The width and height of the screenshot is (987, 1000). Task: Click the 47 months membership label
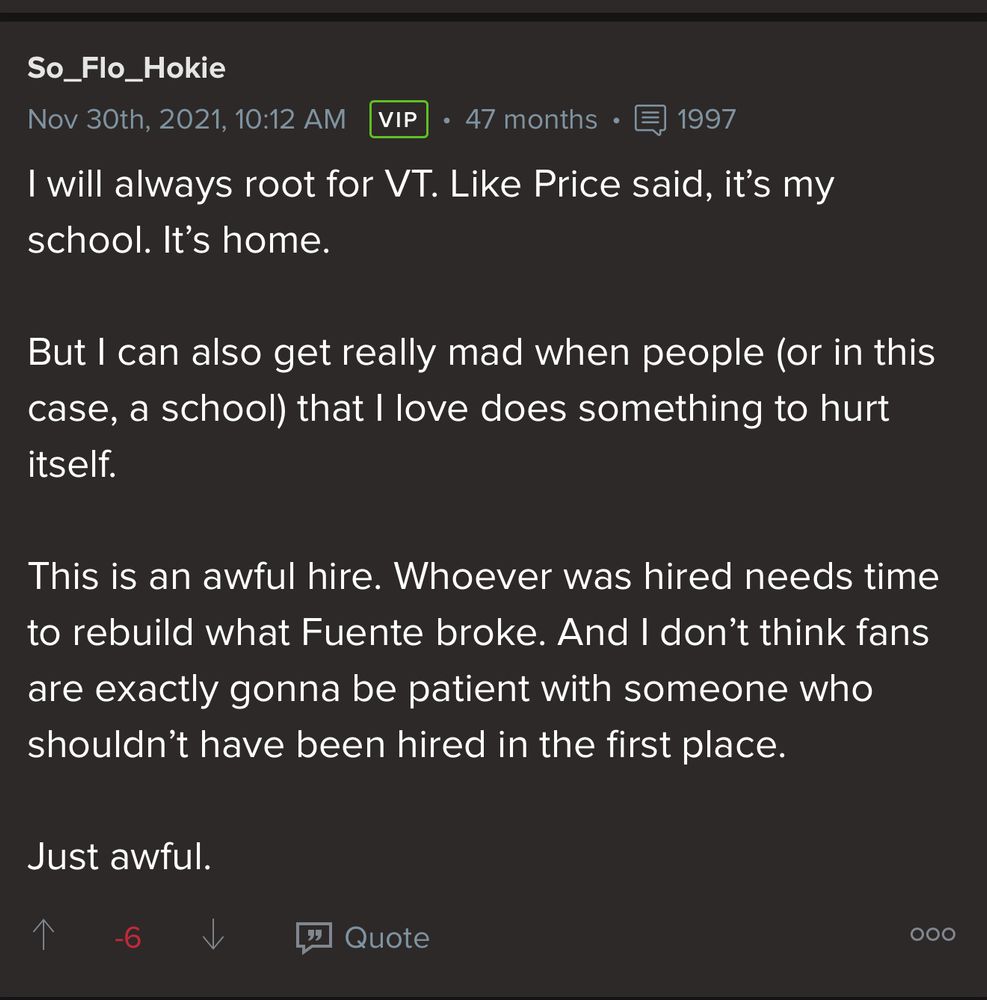(x=531, y=120)
